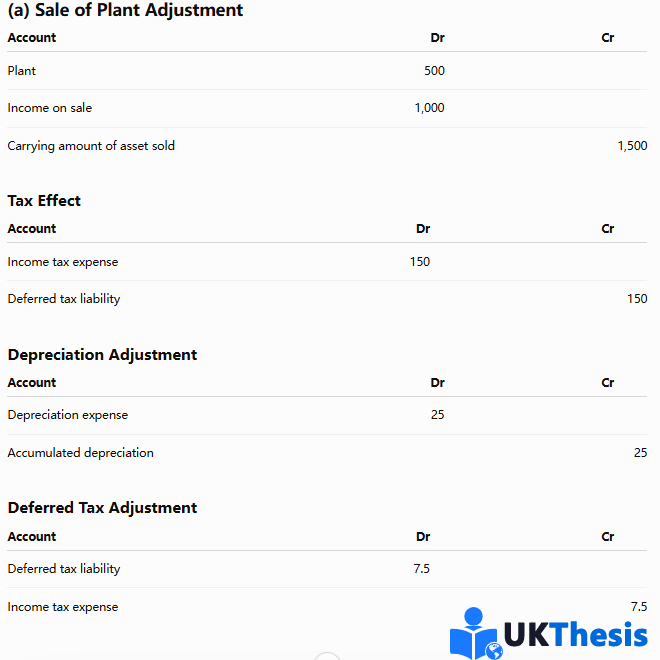This screenshot has width=660, height=660.
Task: Select the Sale of Plant Adjustment heading
Action: click(125, 10)
